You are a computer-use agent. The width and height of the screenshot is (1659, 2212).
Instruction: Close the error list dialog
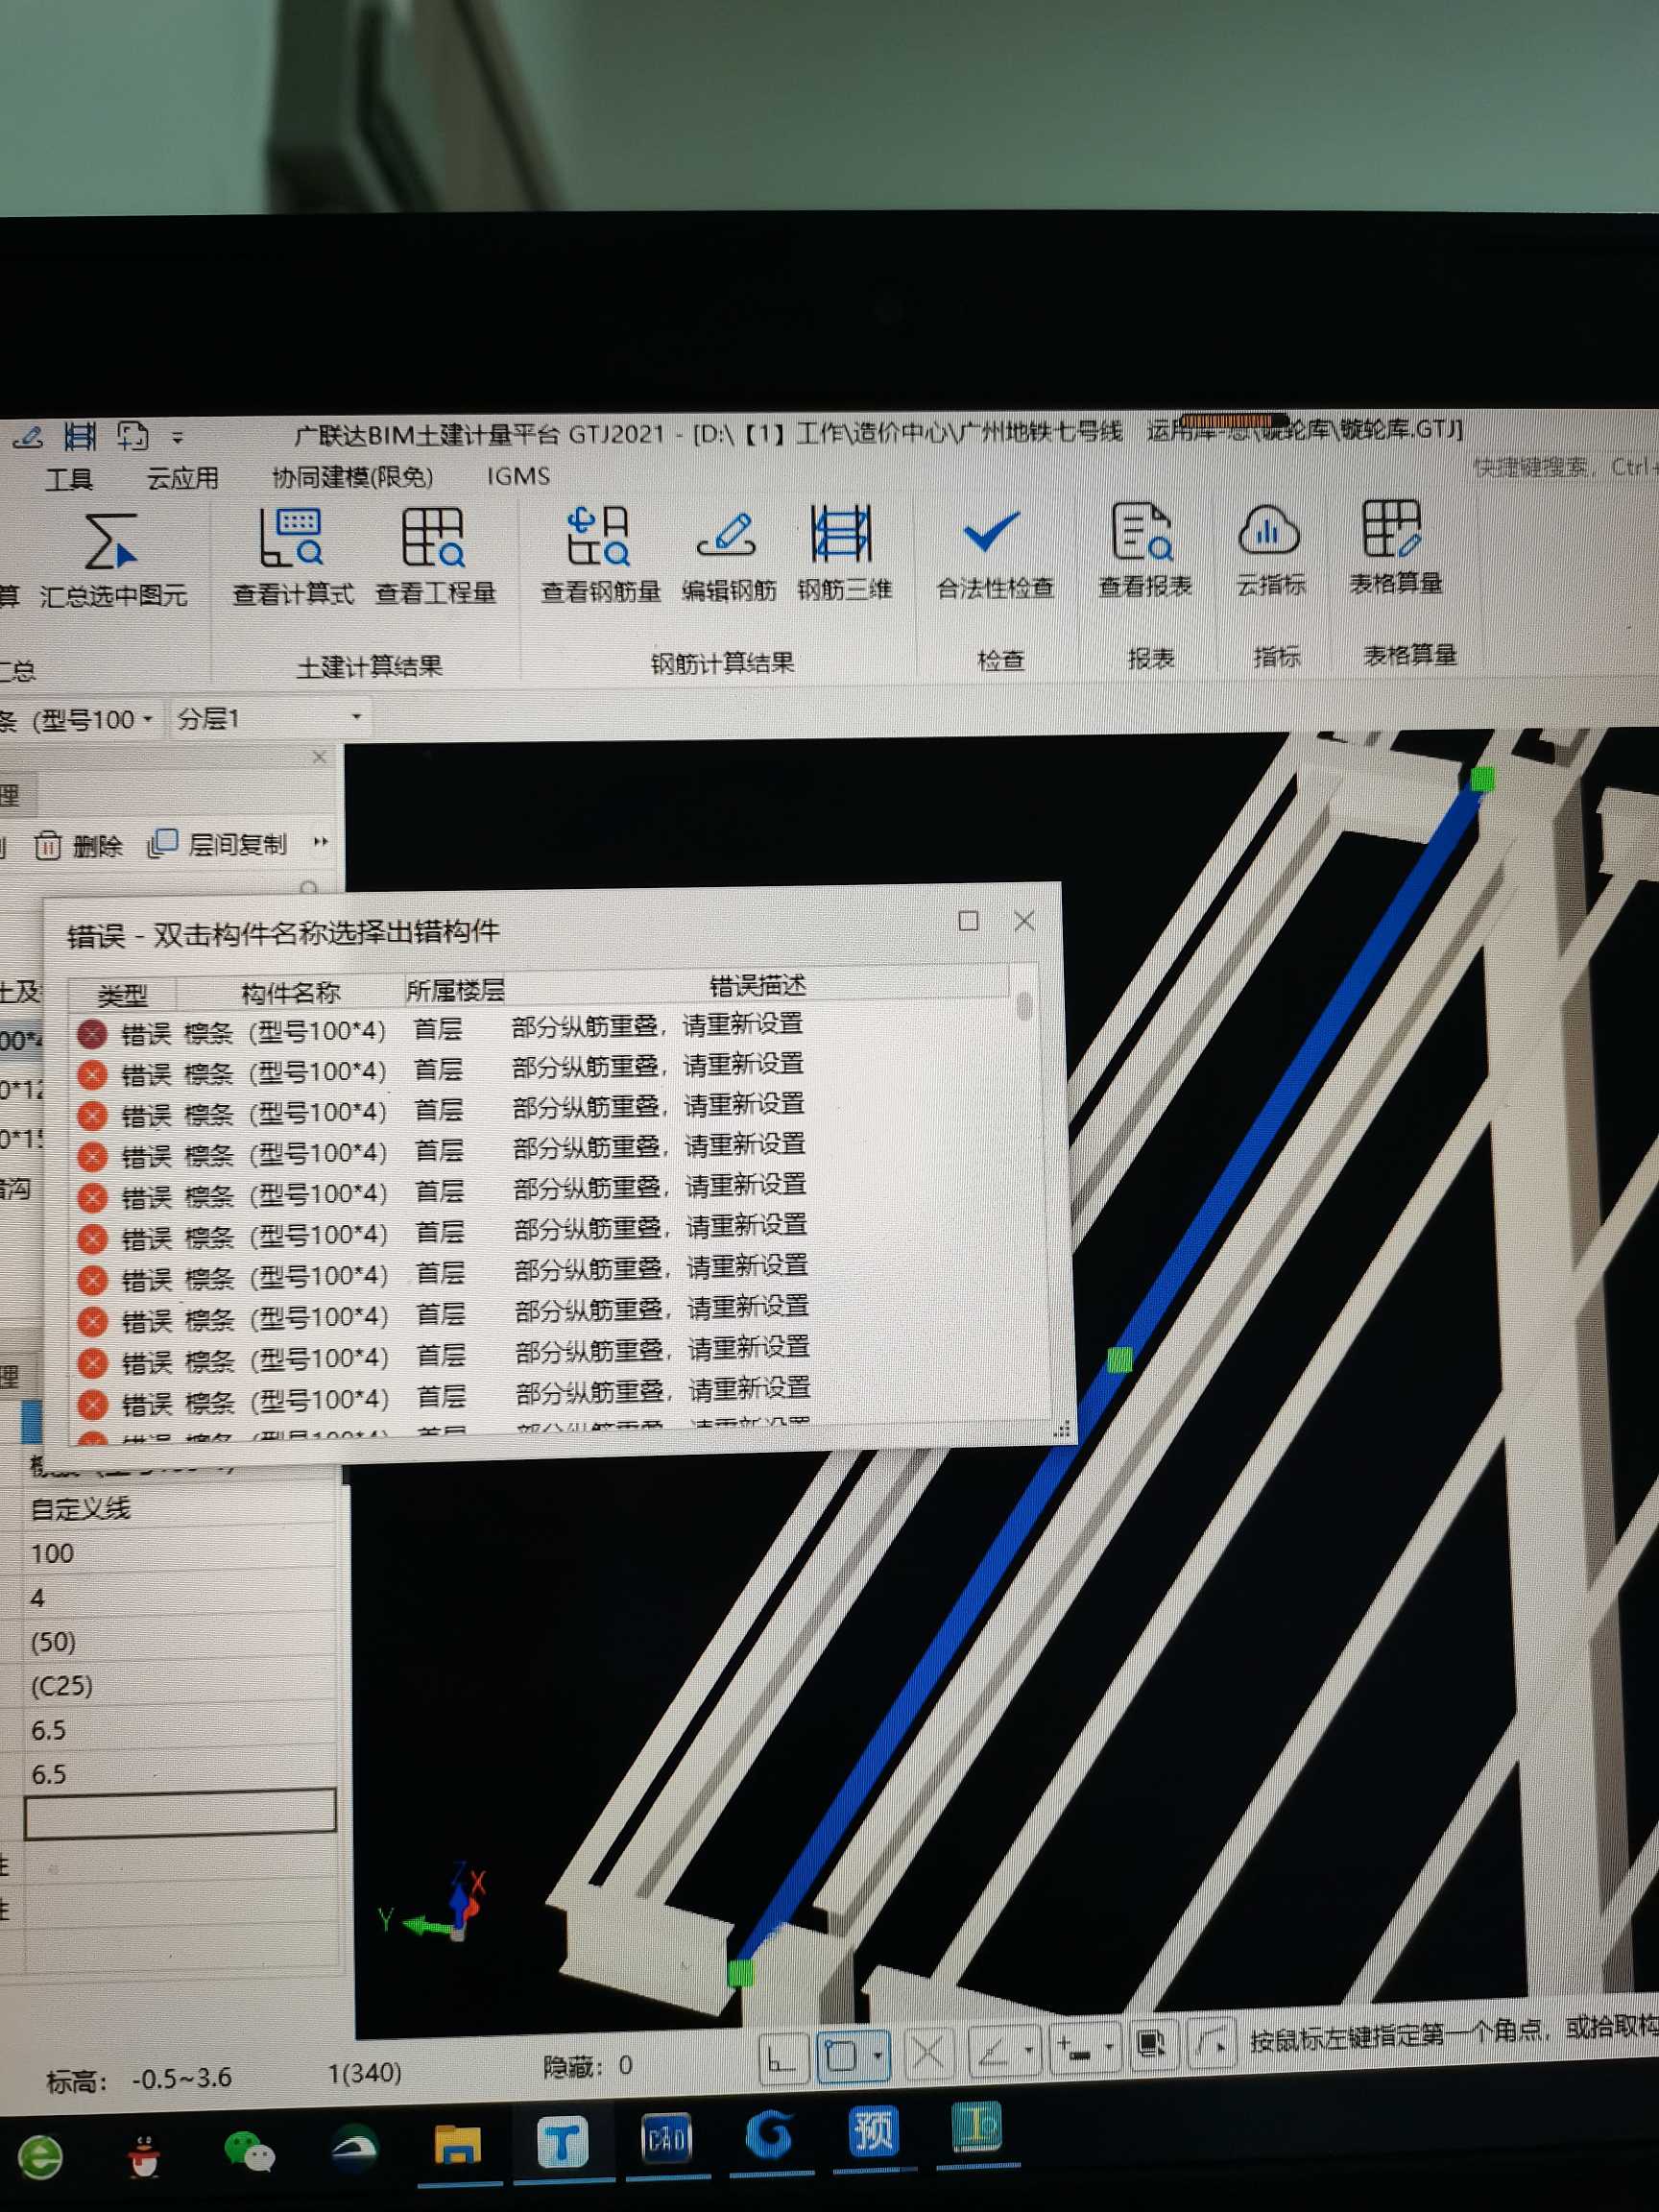click(1024, 921)
